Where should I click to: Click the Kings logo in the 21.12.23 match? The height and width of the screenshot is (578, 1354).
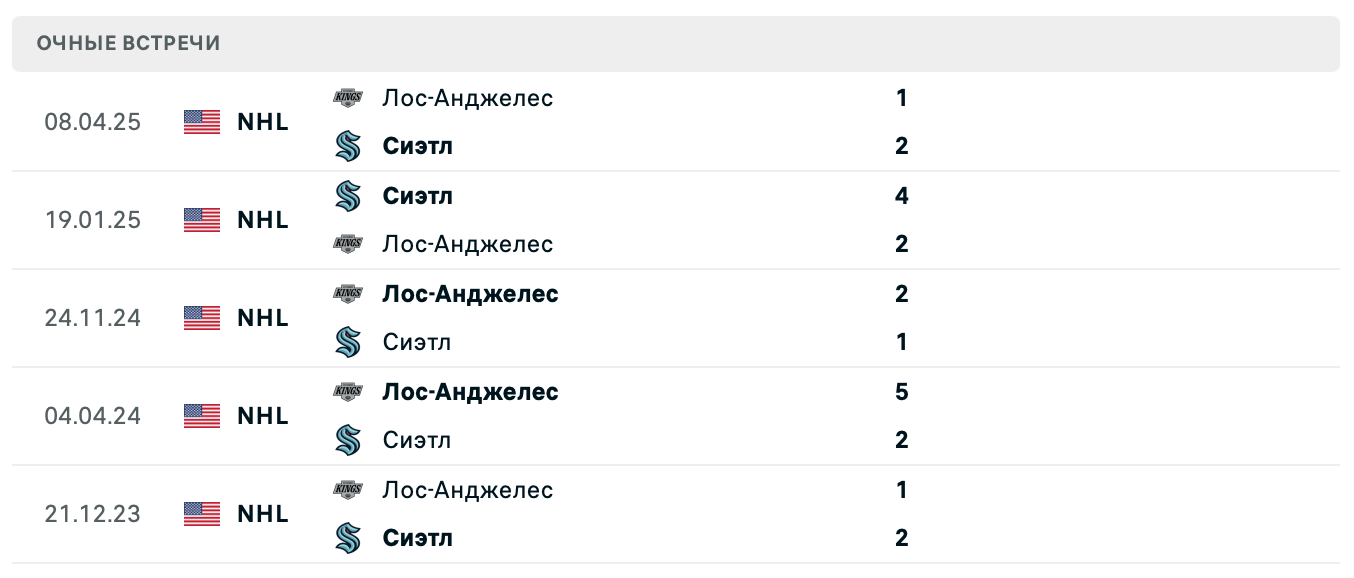(347, 490)
